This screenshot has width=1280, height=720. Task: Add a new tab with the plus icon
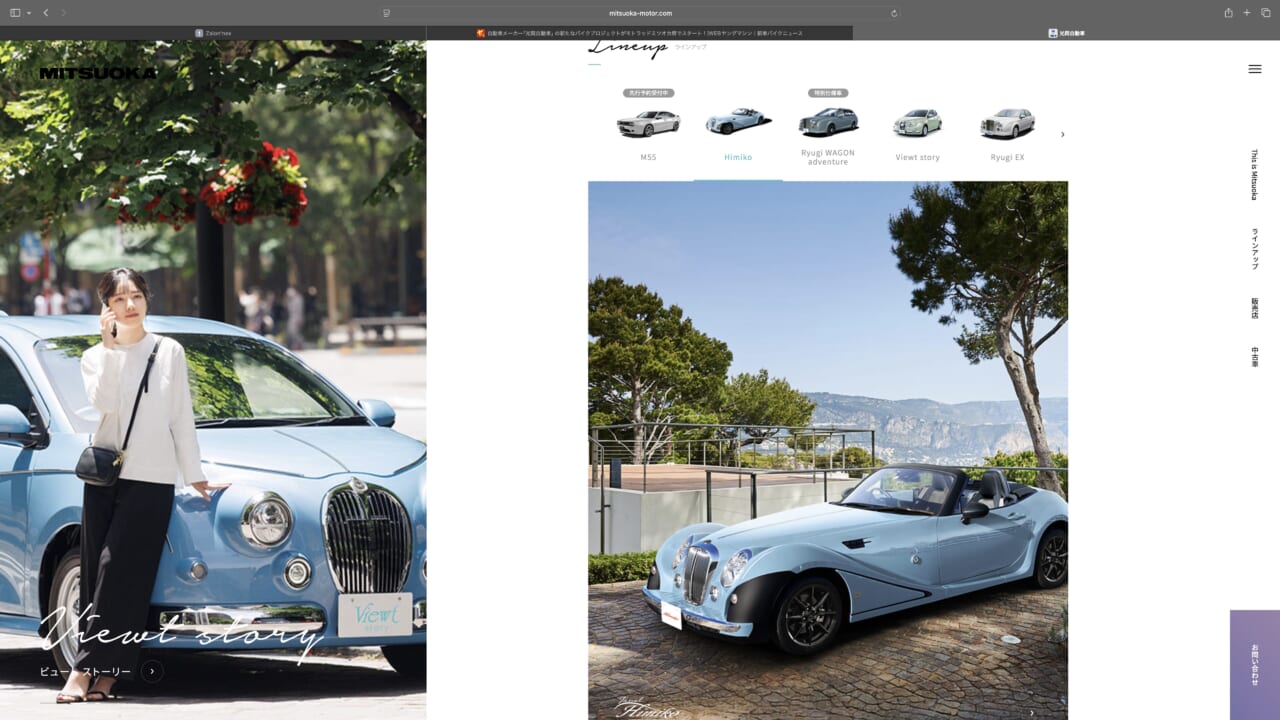click(x=1247, y=13)
